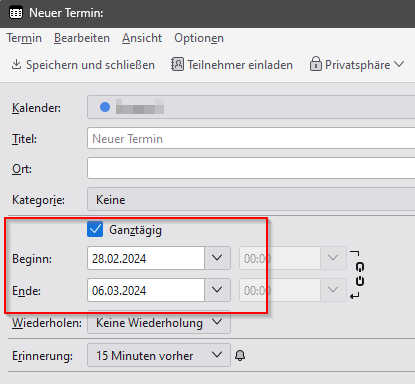Click Teilnehmer einladen button
The width and height of the screenshot is (415, 384).
[x=232, y=64]
